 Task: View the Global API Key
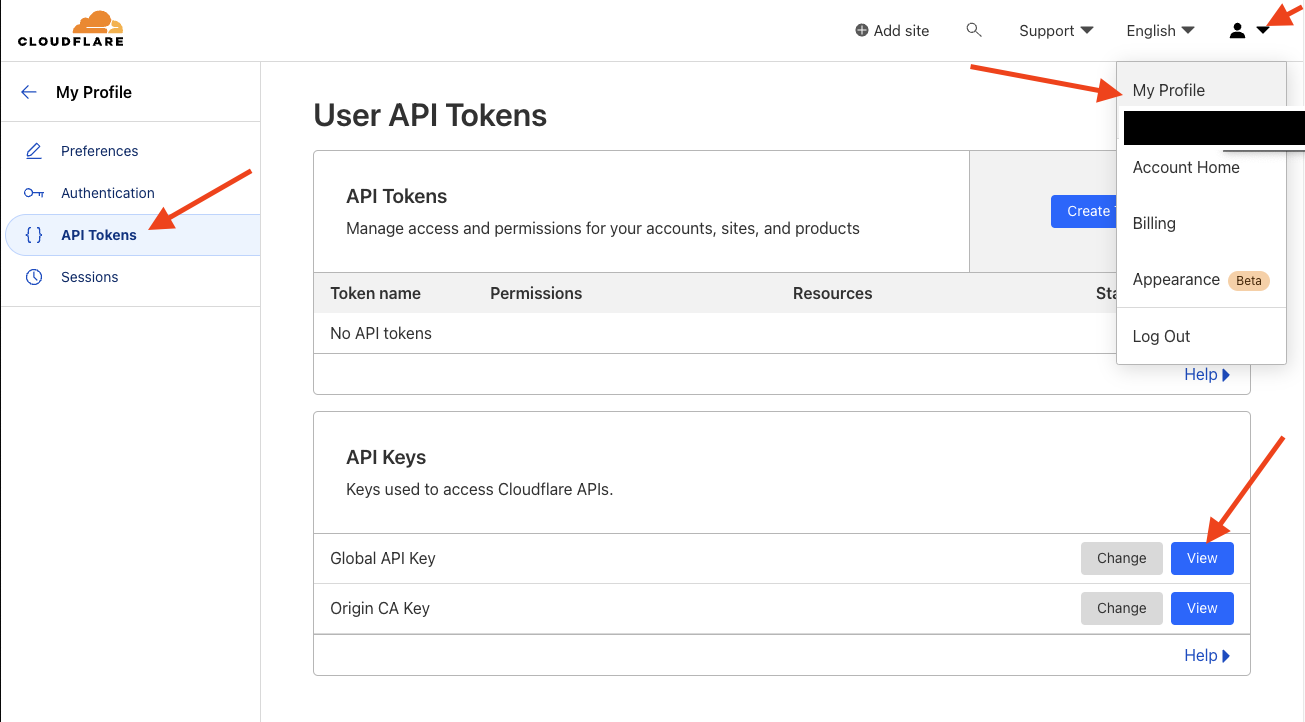1202,558
